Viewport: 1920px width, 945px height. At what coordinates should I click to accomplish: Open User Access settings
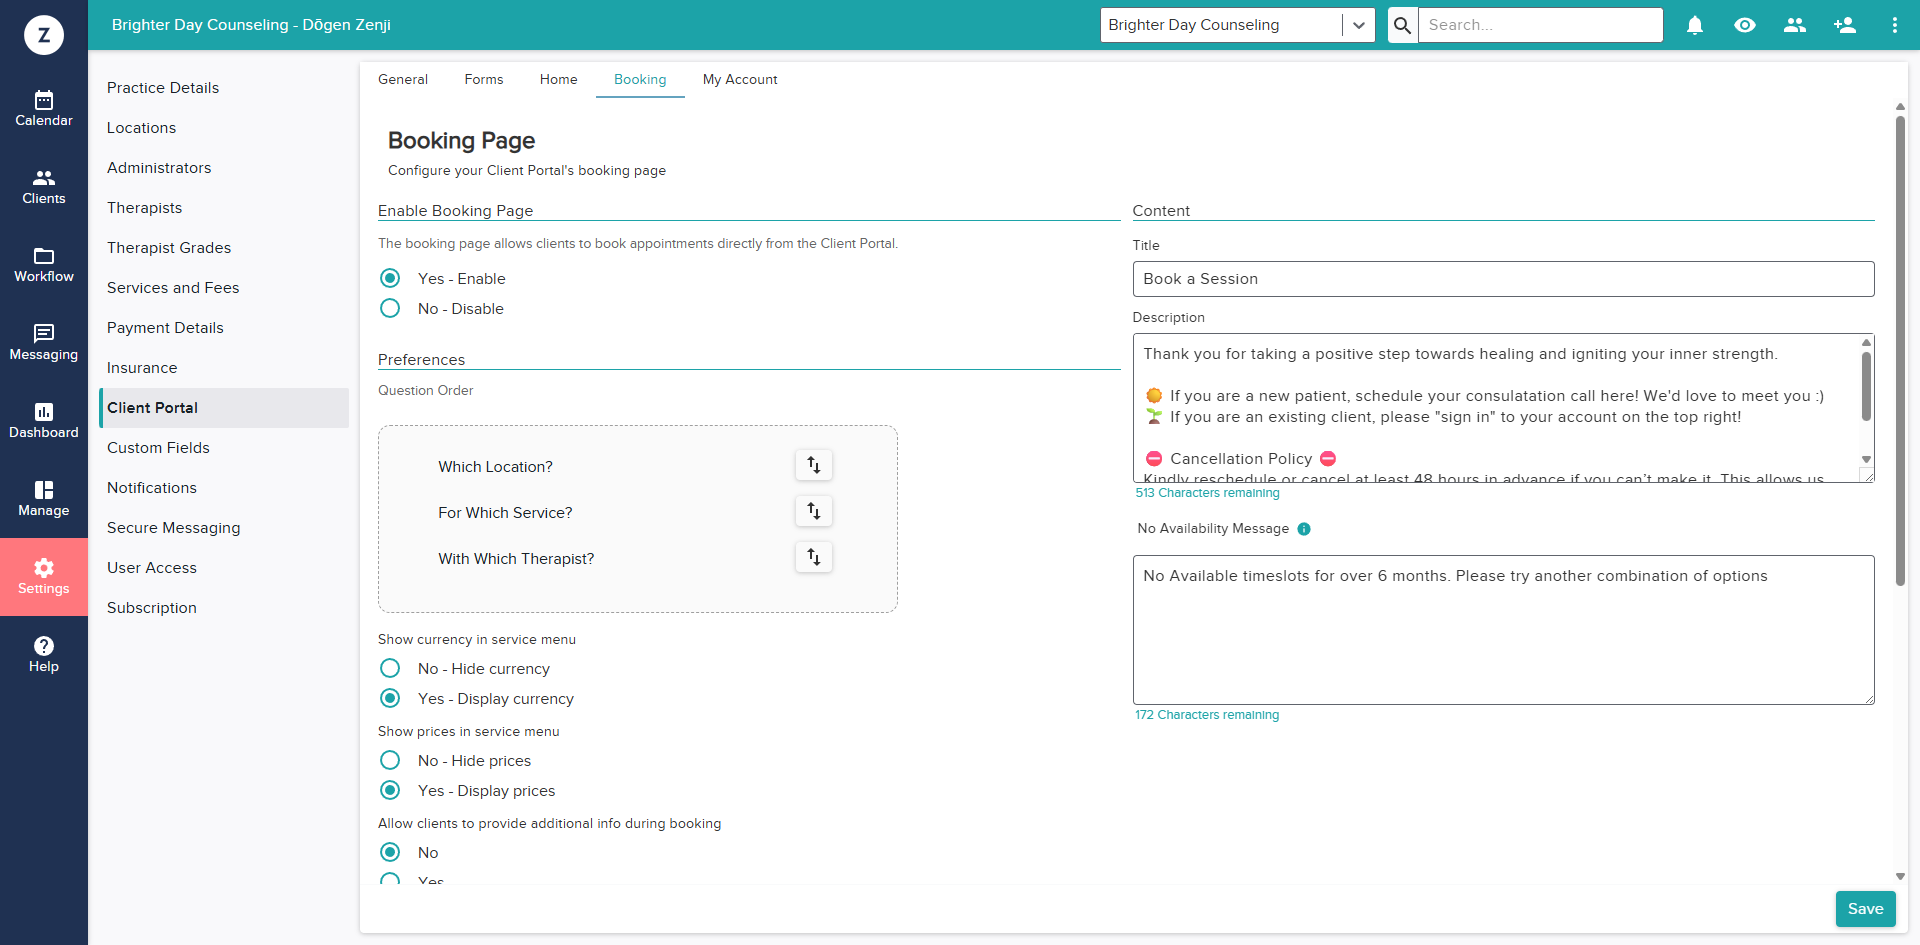click(224, 568)
